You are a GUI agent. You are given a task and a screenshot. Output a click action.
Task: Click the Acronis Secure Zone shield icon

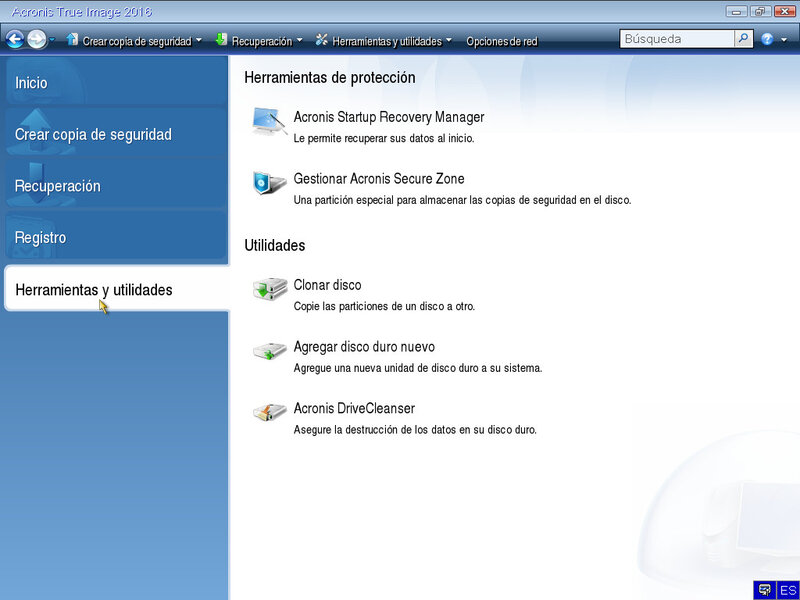coord(269,182)
